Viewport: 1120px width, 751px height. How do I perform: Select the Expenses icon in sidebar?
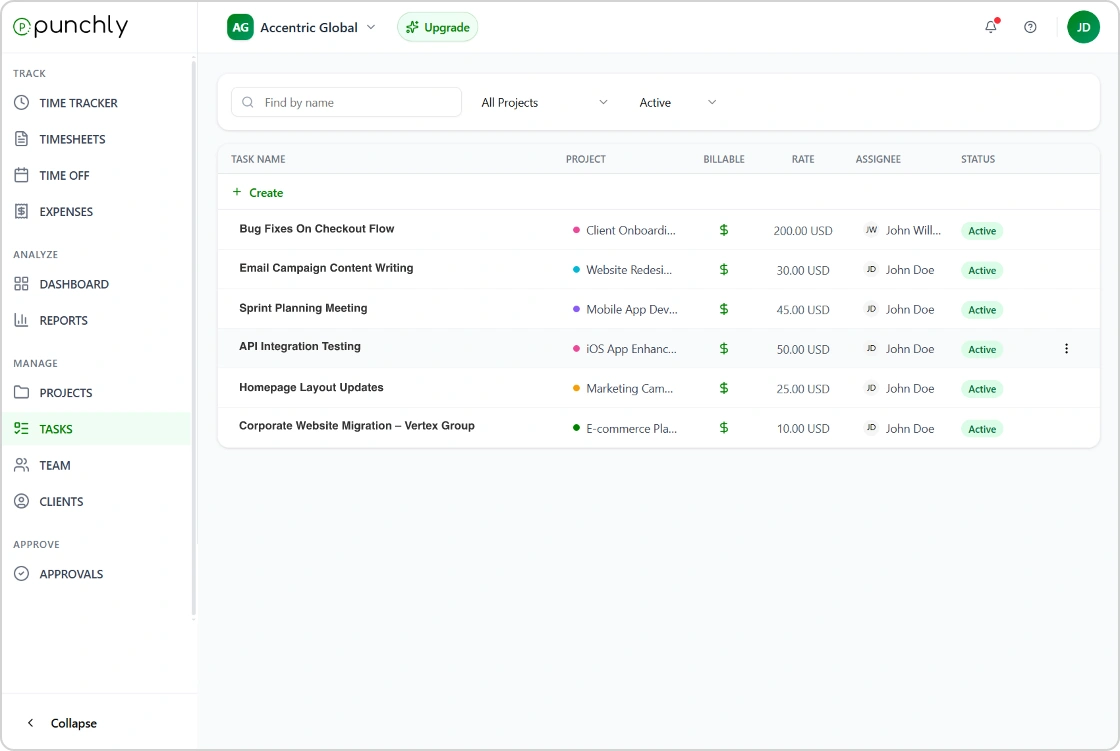click(x=21, y=211)
